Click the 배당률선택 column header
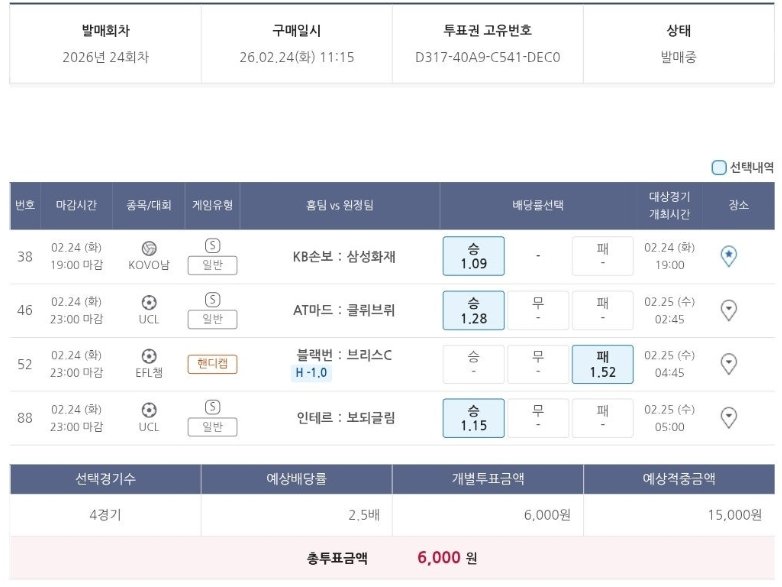This screenshot has height=587, width=782. [538, 205]
